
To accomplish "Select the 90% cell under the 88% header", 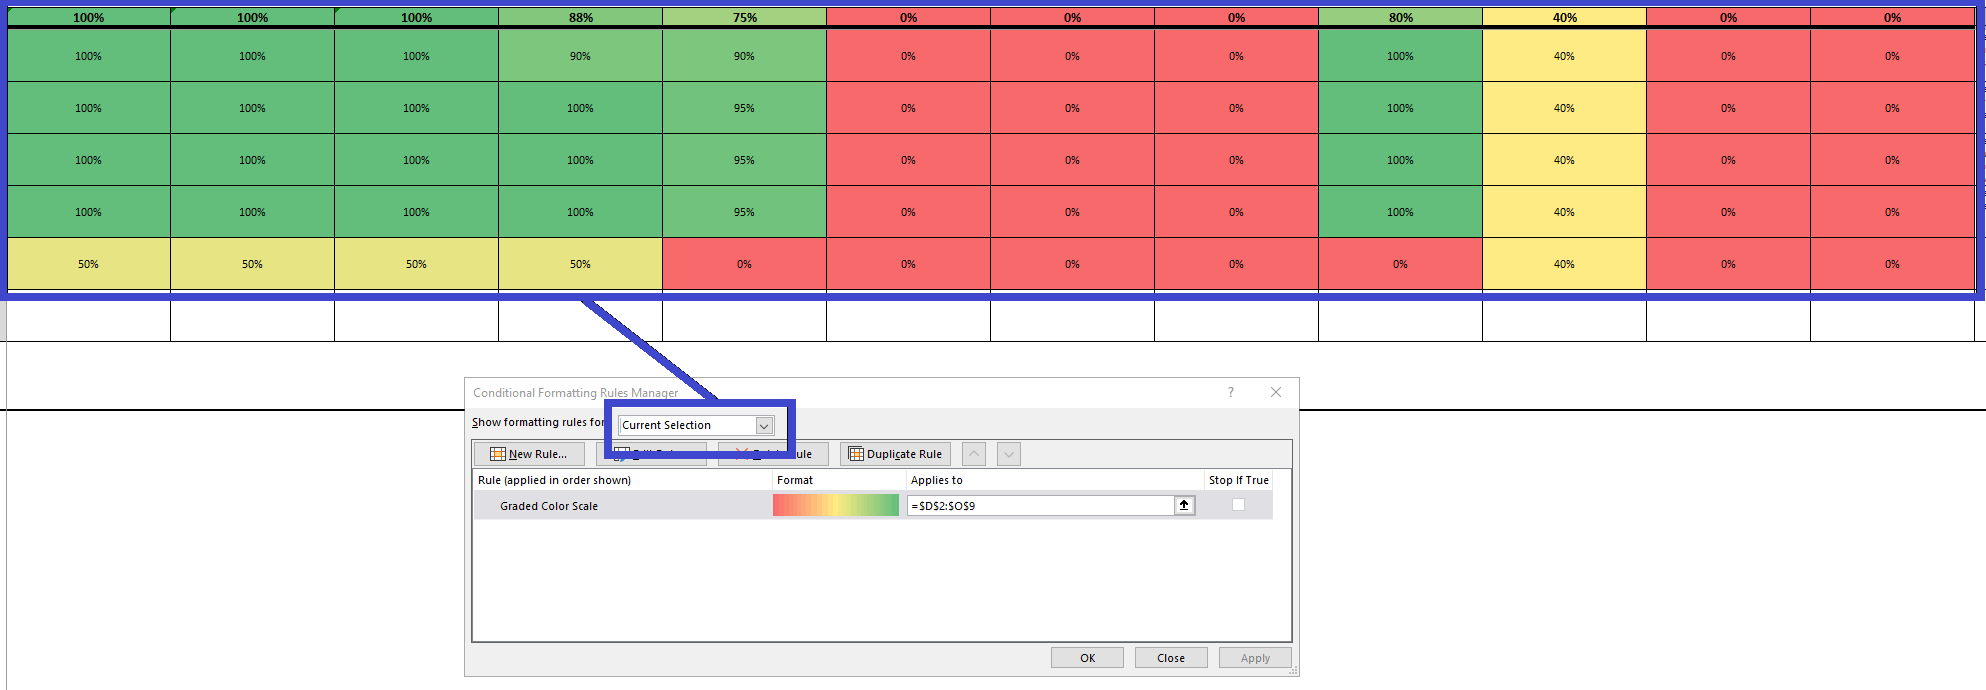I will click(x=581, y=56).
